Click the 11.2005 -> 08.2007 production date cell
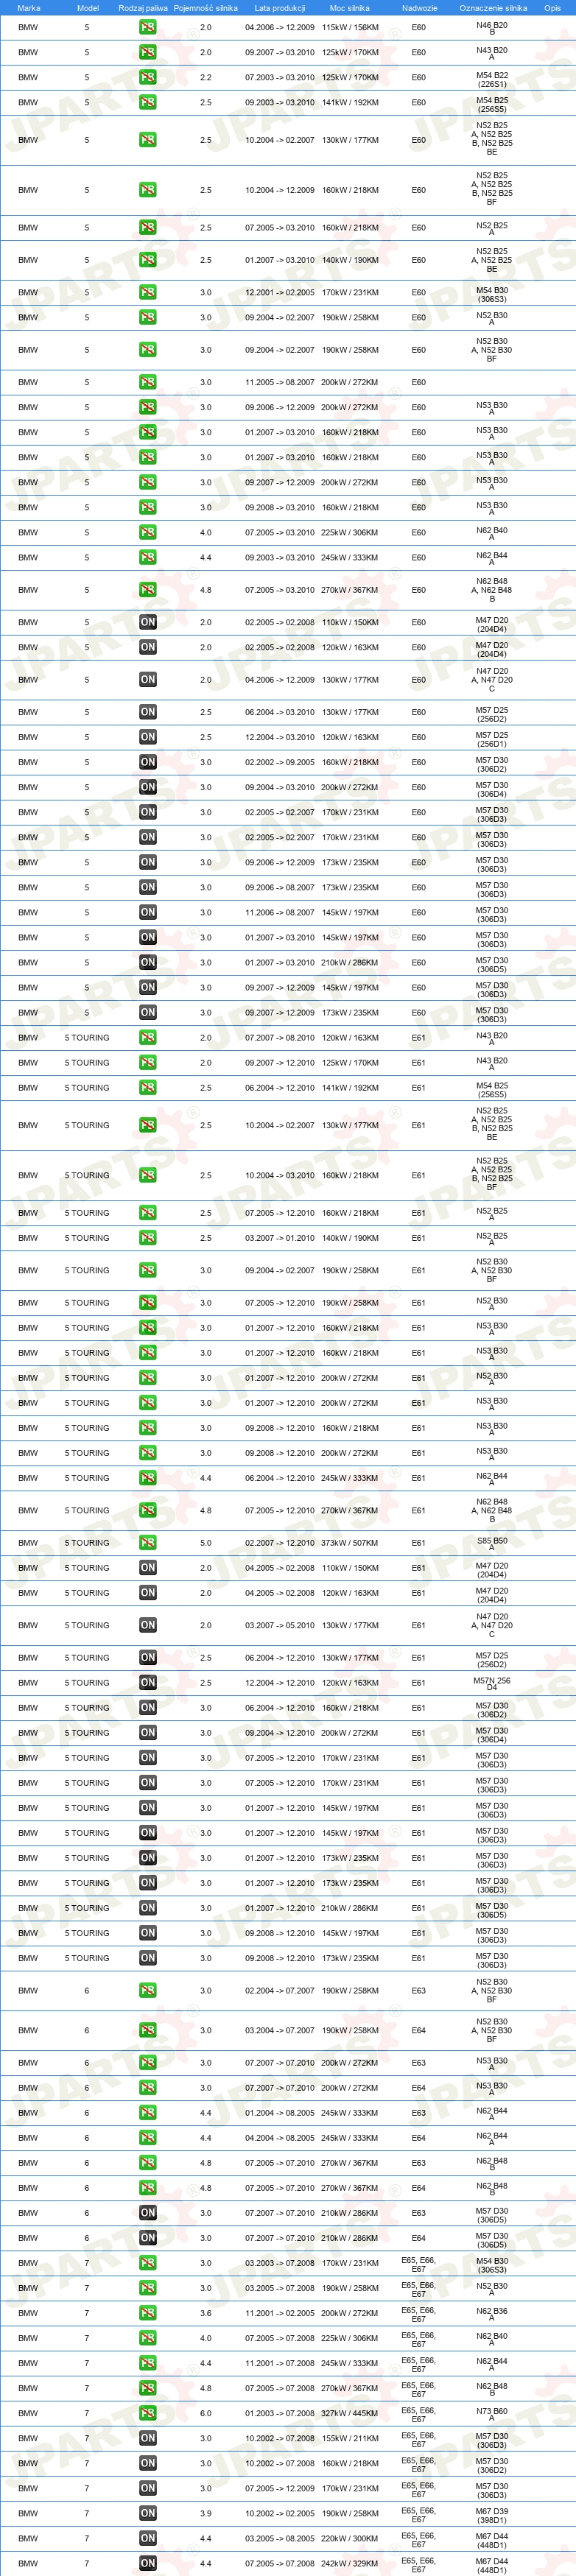The height and width of the screenshot is (2576, 576). coord(280,382)
